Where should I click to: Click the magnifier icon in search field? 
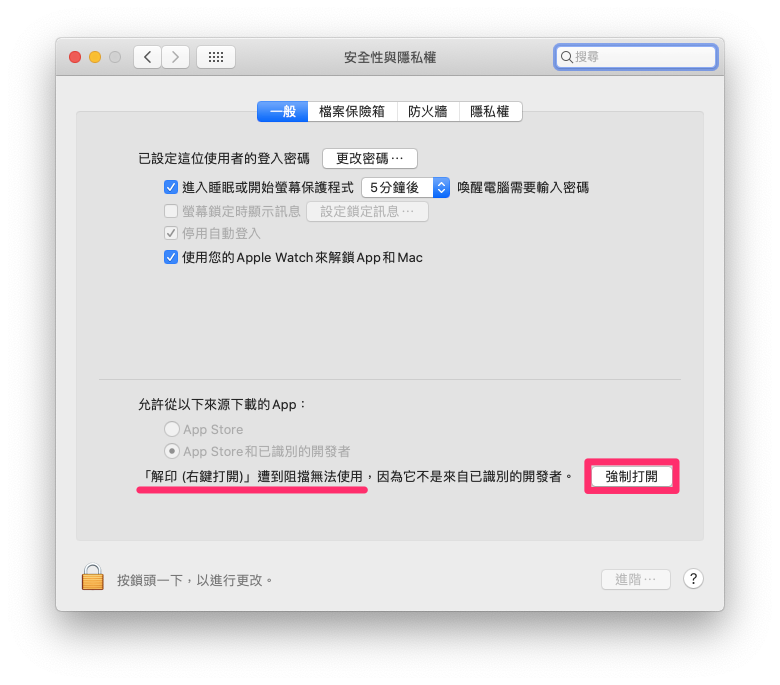click(567, 57)
